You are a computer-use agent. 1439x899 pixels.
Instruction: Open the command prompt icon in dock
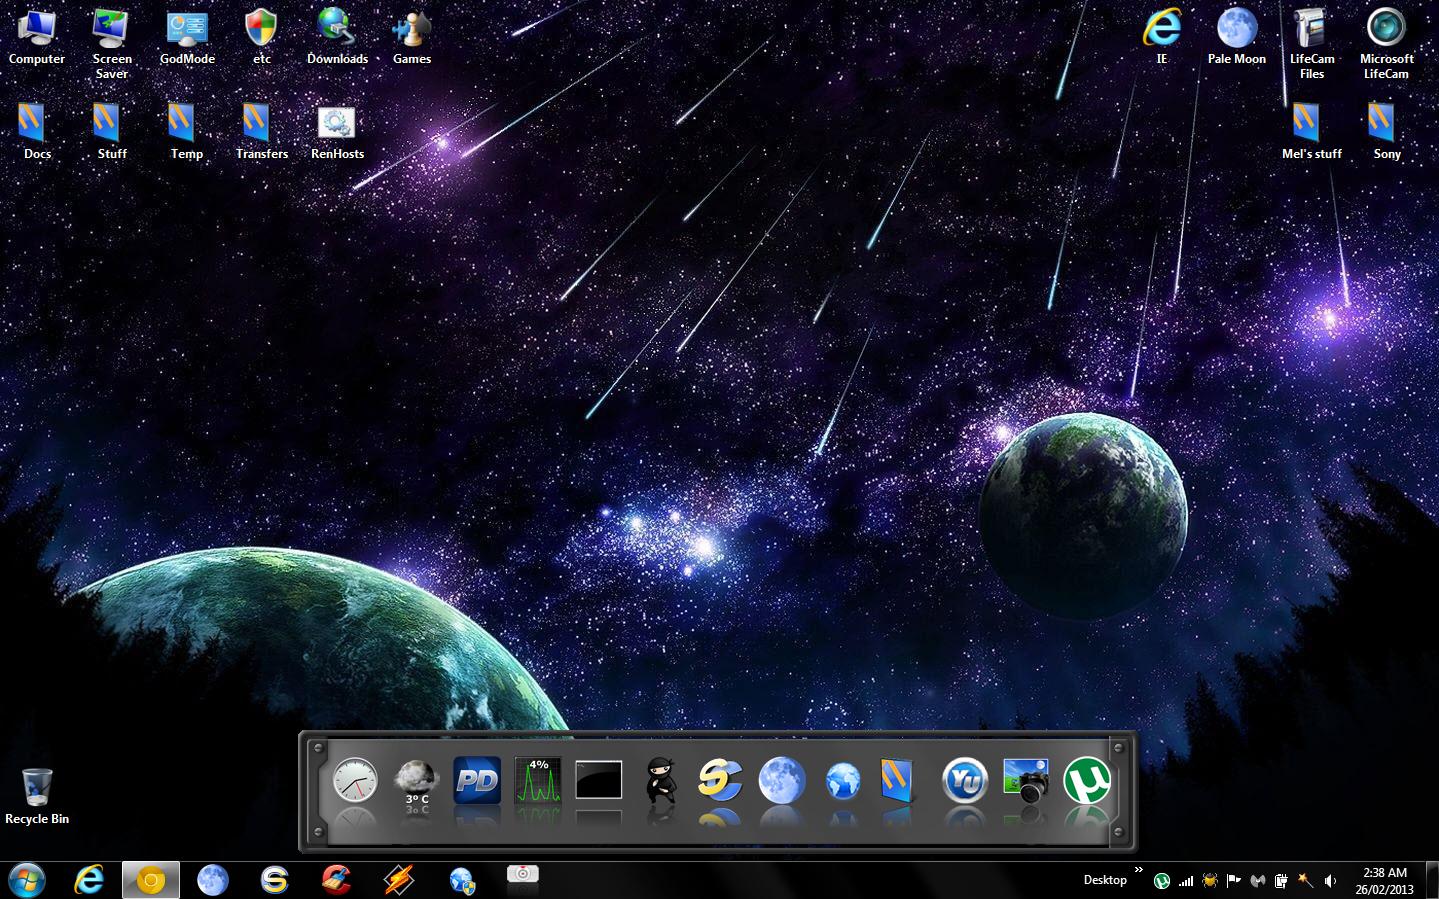pyautogui.click(x=599, y=781)
